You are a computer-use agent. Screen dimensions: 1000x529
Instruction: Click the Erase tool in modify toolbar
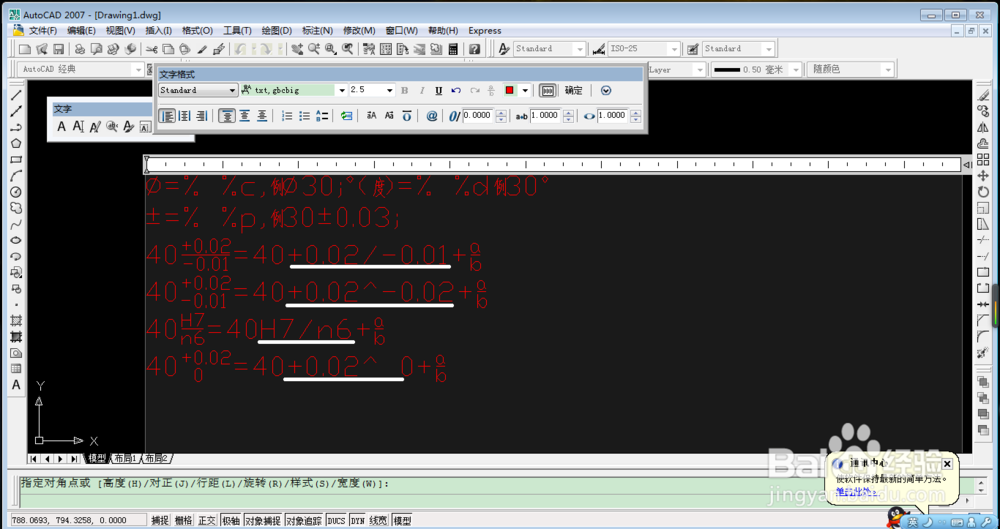(x=983, y=96)
